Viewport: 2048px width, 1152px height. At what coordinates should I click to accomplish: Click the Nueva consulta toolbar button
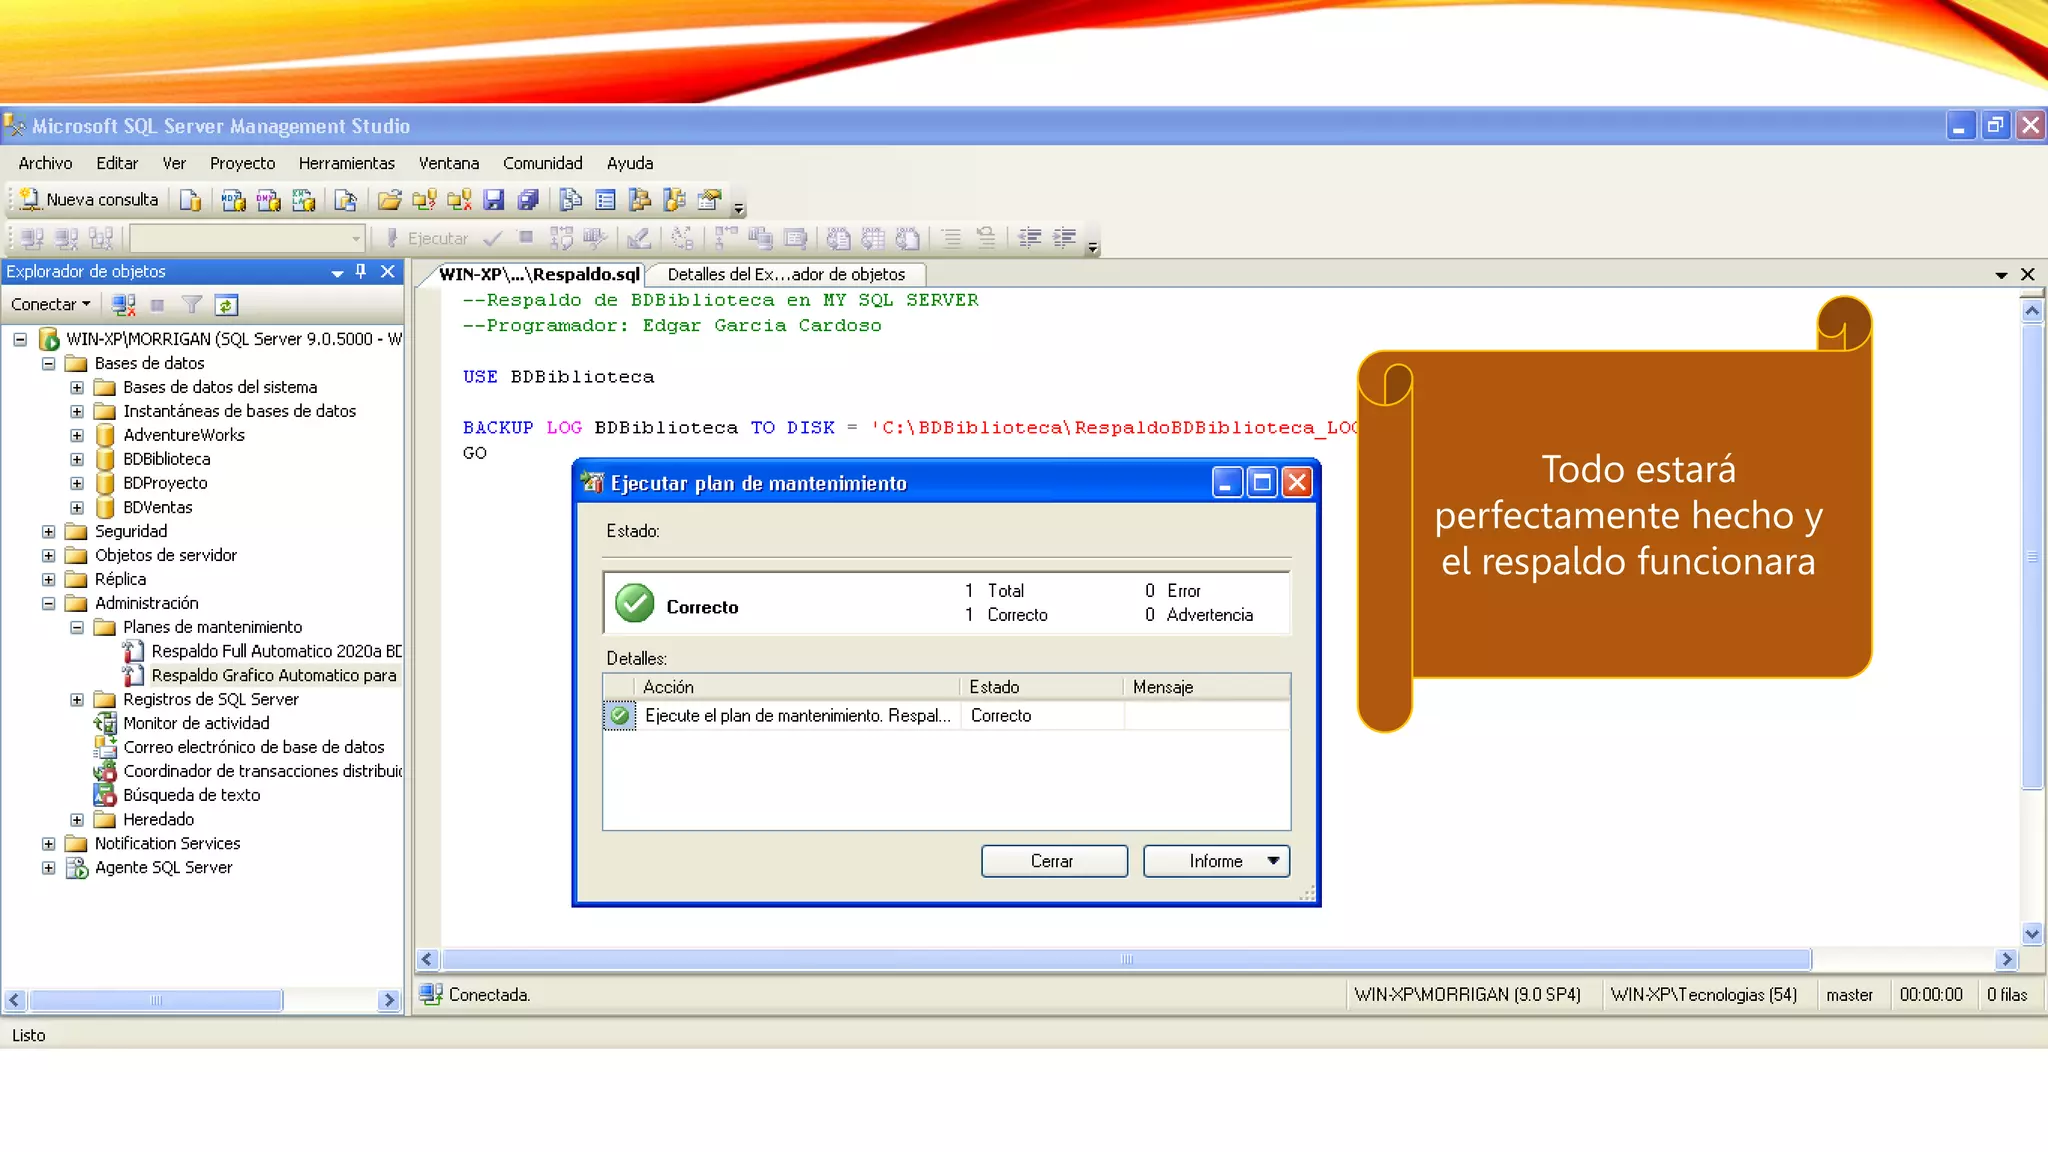[89, 200]
